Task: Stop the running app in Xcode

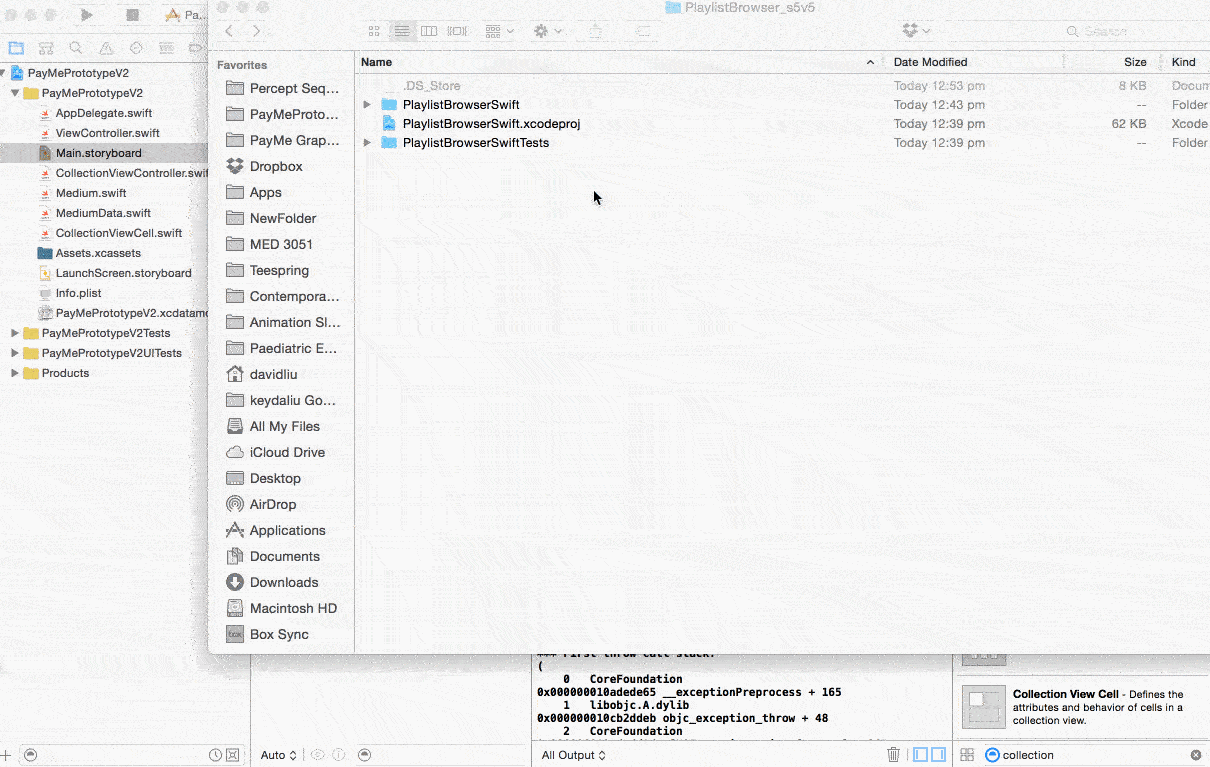Action: click(x=132, y=15)
